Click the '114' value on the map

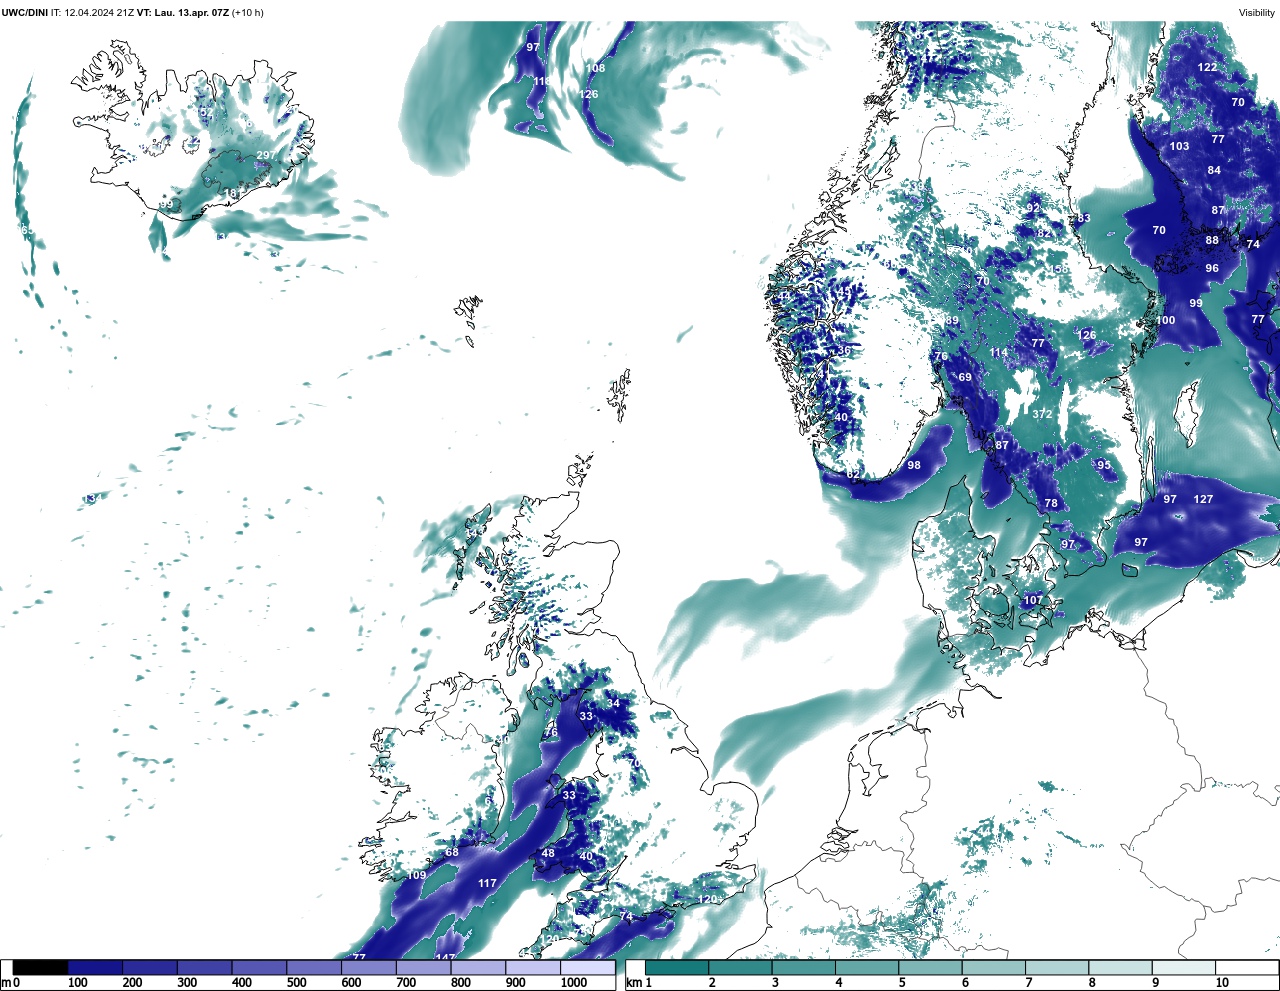(999, 352)
